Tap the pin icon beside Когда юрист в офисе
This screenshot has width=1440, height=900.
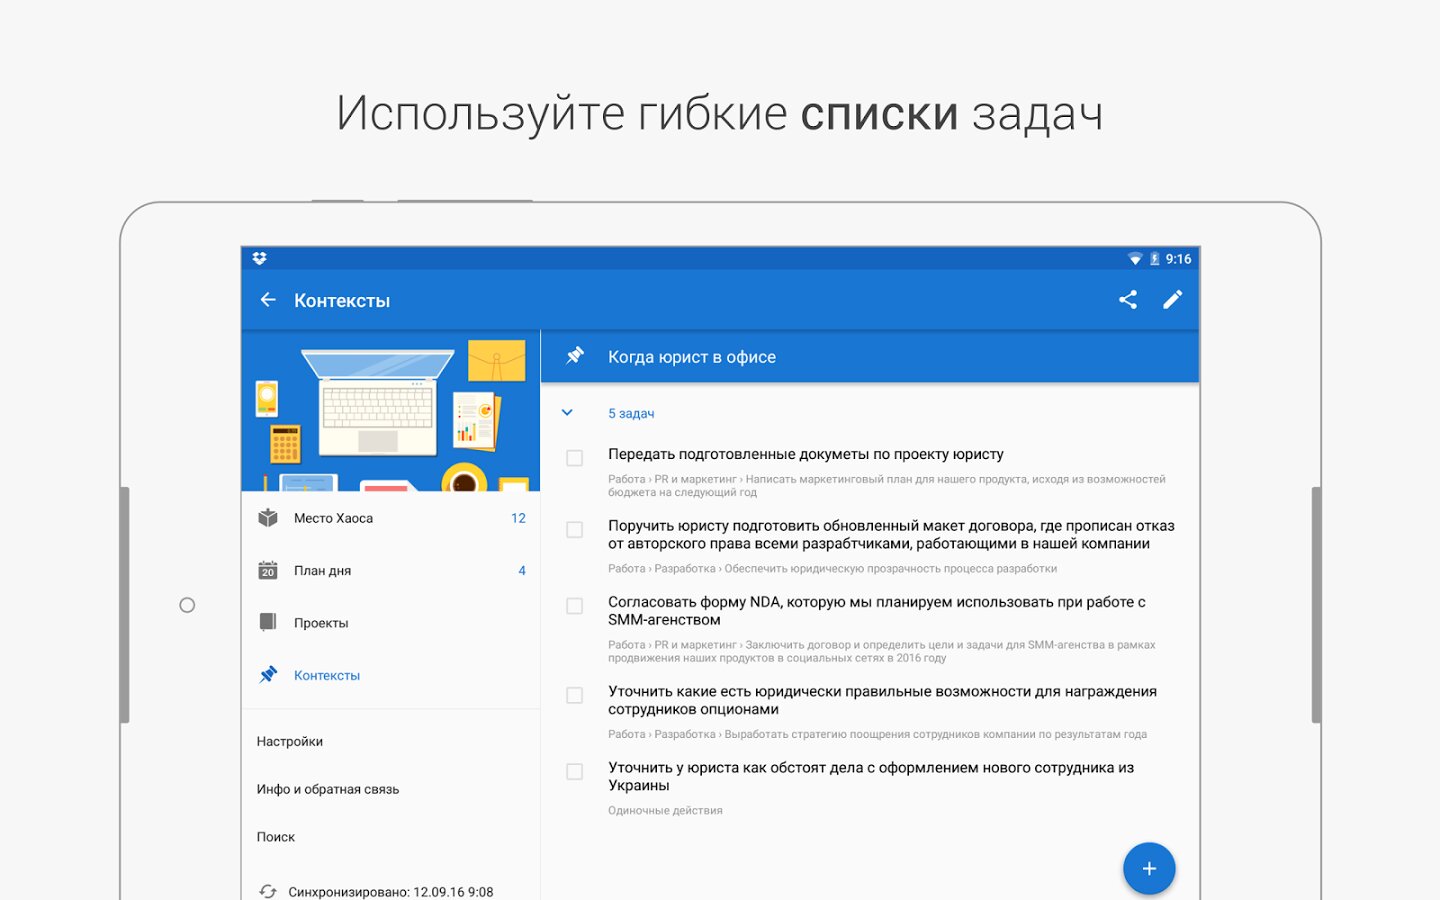(x=575, y=356)
